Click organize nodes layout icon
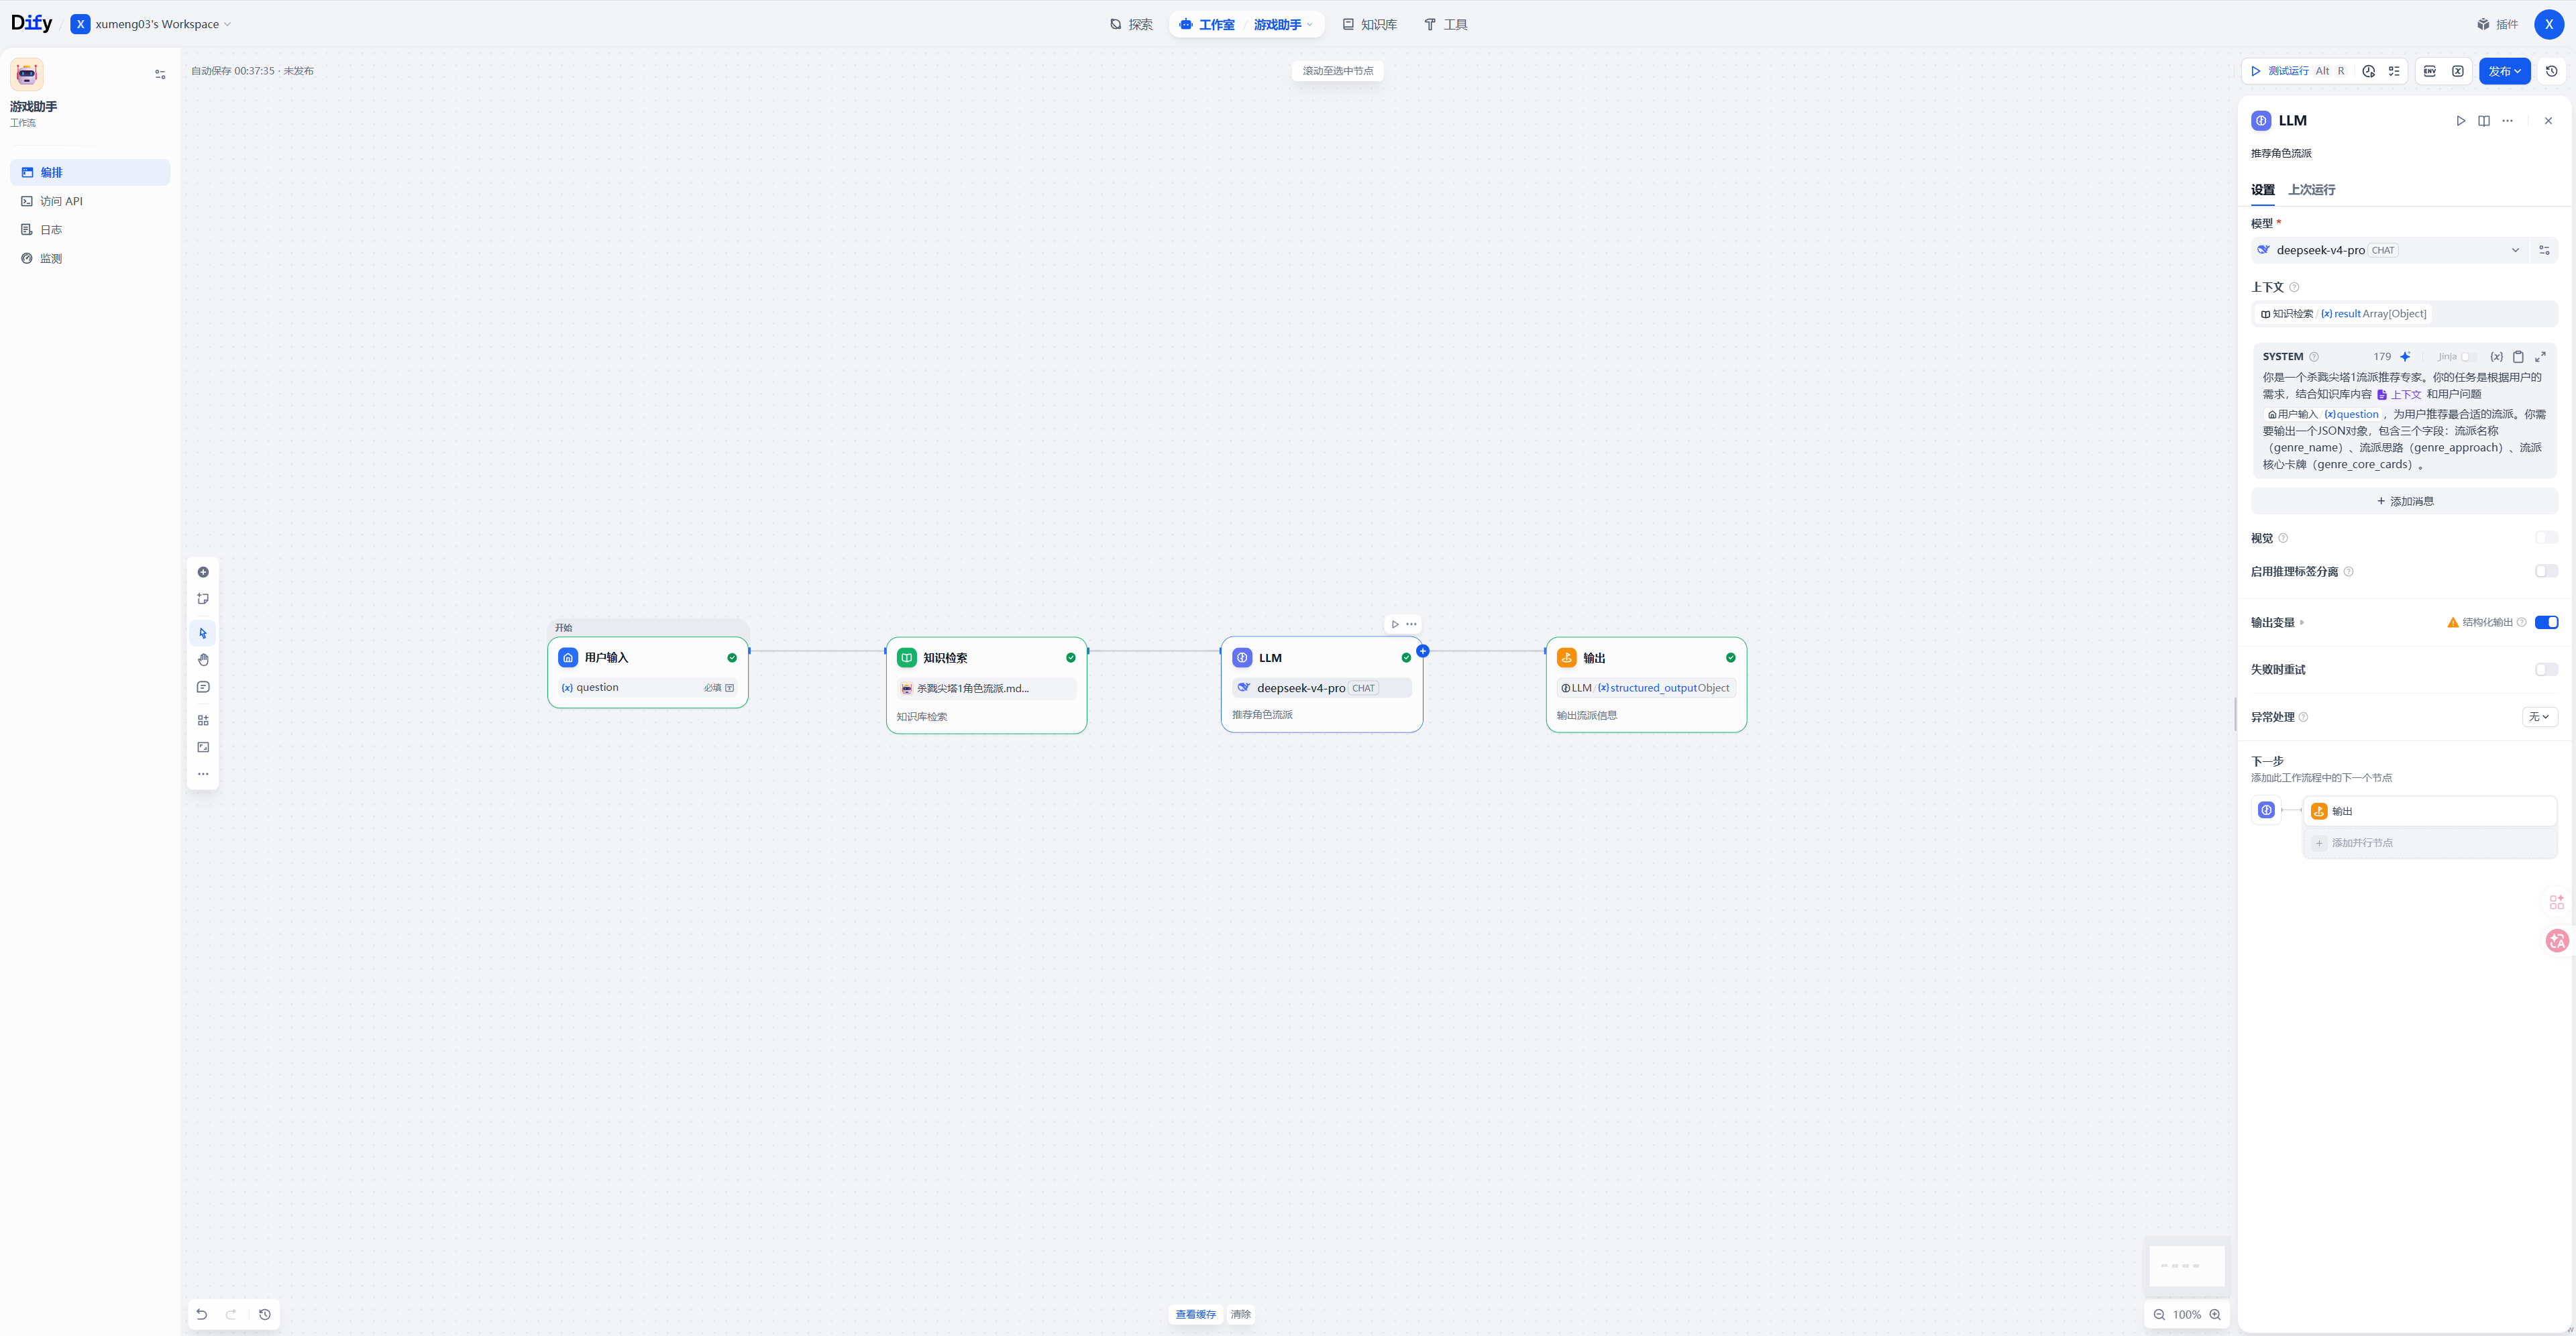This screenshot has height=1336, width=2576. 203,720
